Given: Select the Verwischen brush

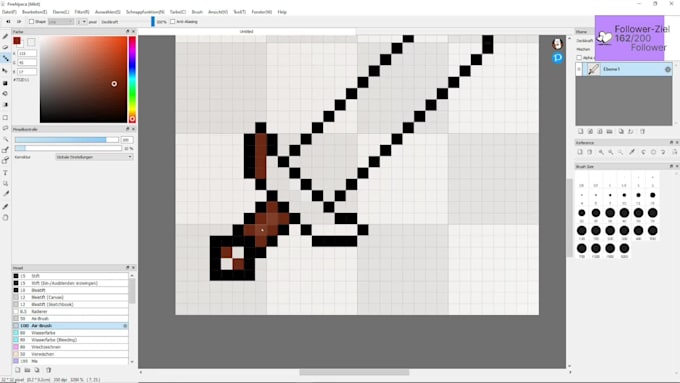Looking at the screenshot, I should point(70,354).
